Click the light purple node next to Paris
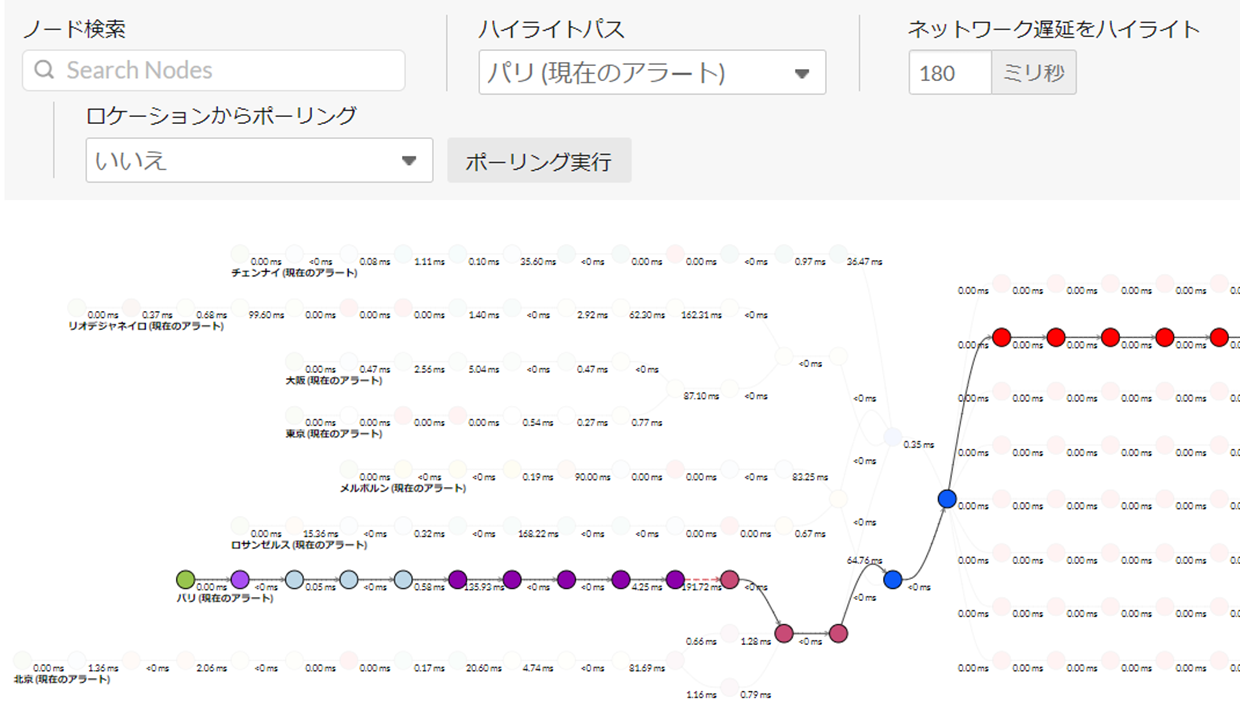Viewport: 1240px width, 710px height. click(x=240, y=579)
